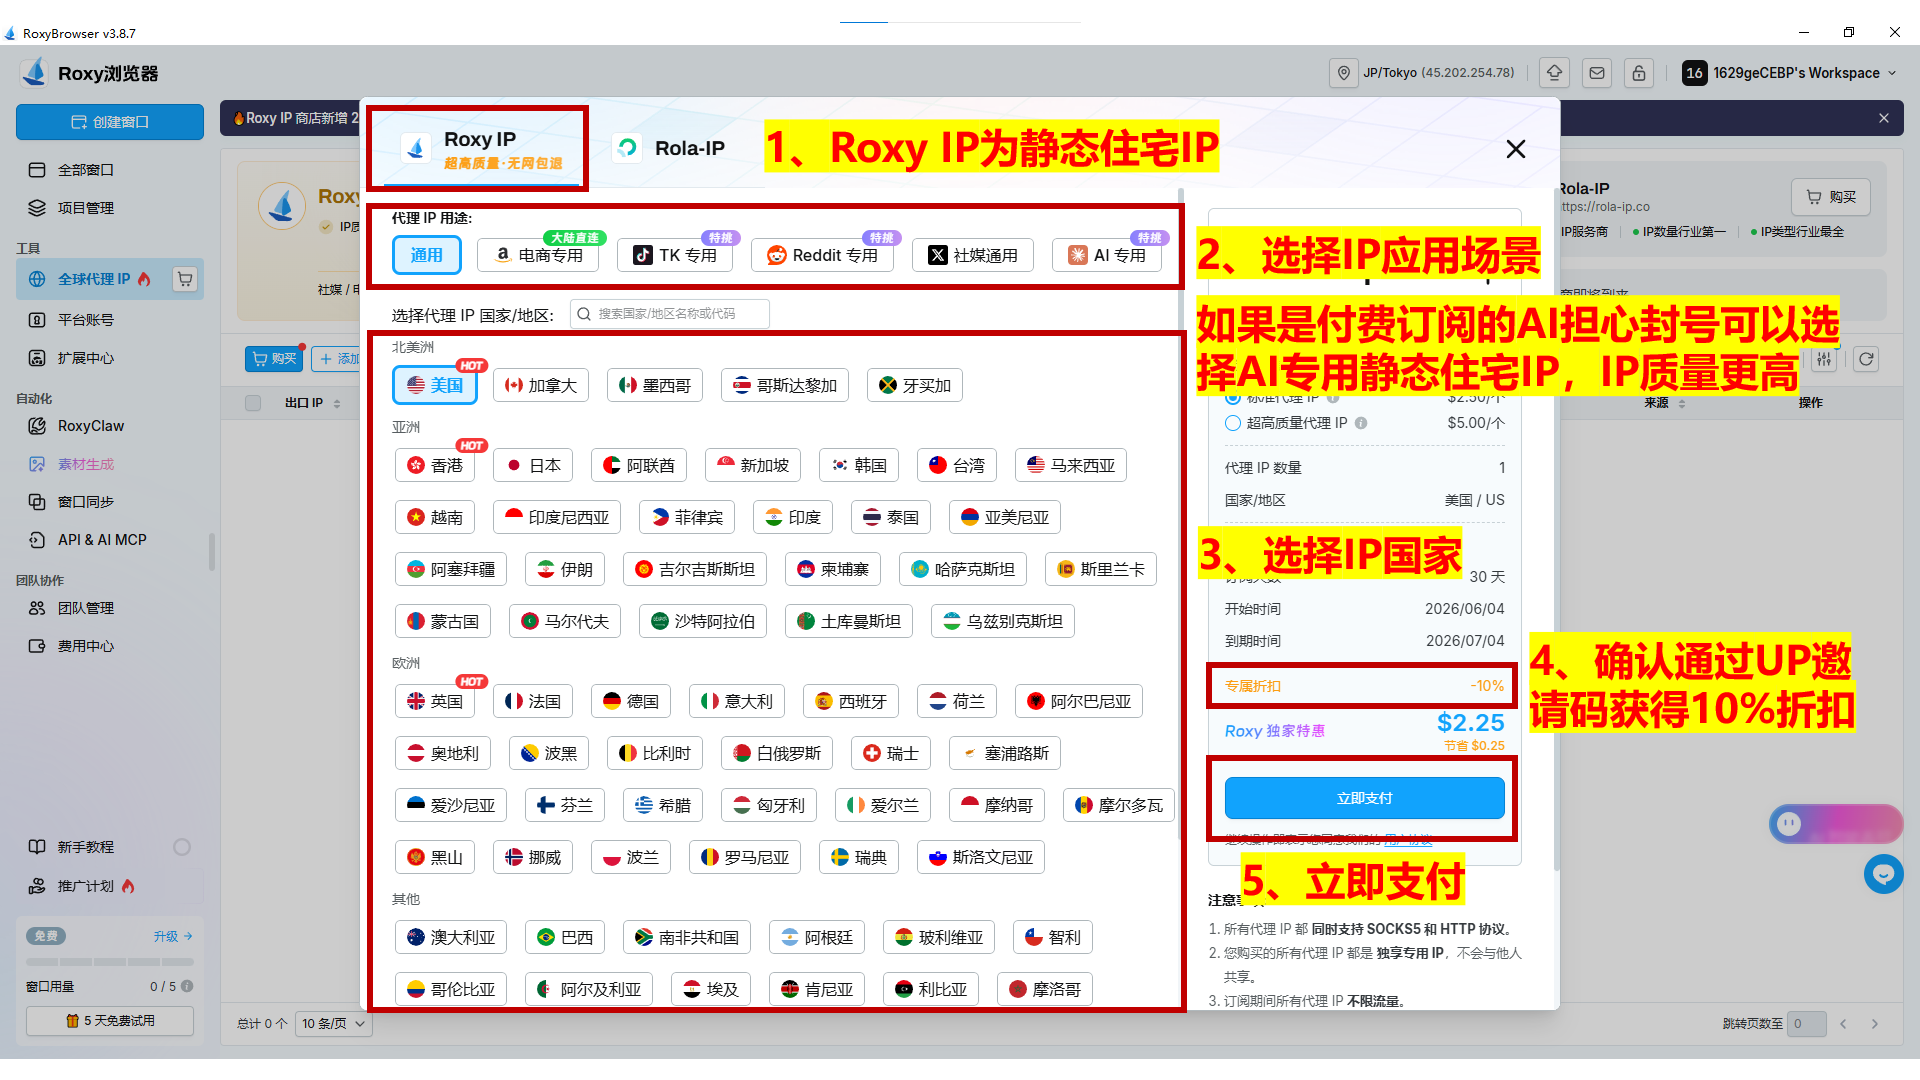Switch to the Rola-IP tab
1920x1080 pixels.
pyautogui.click(x=670, y=149)
